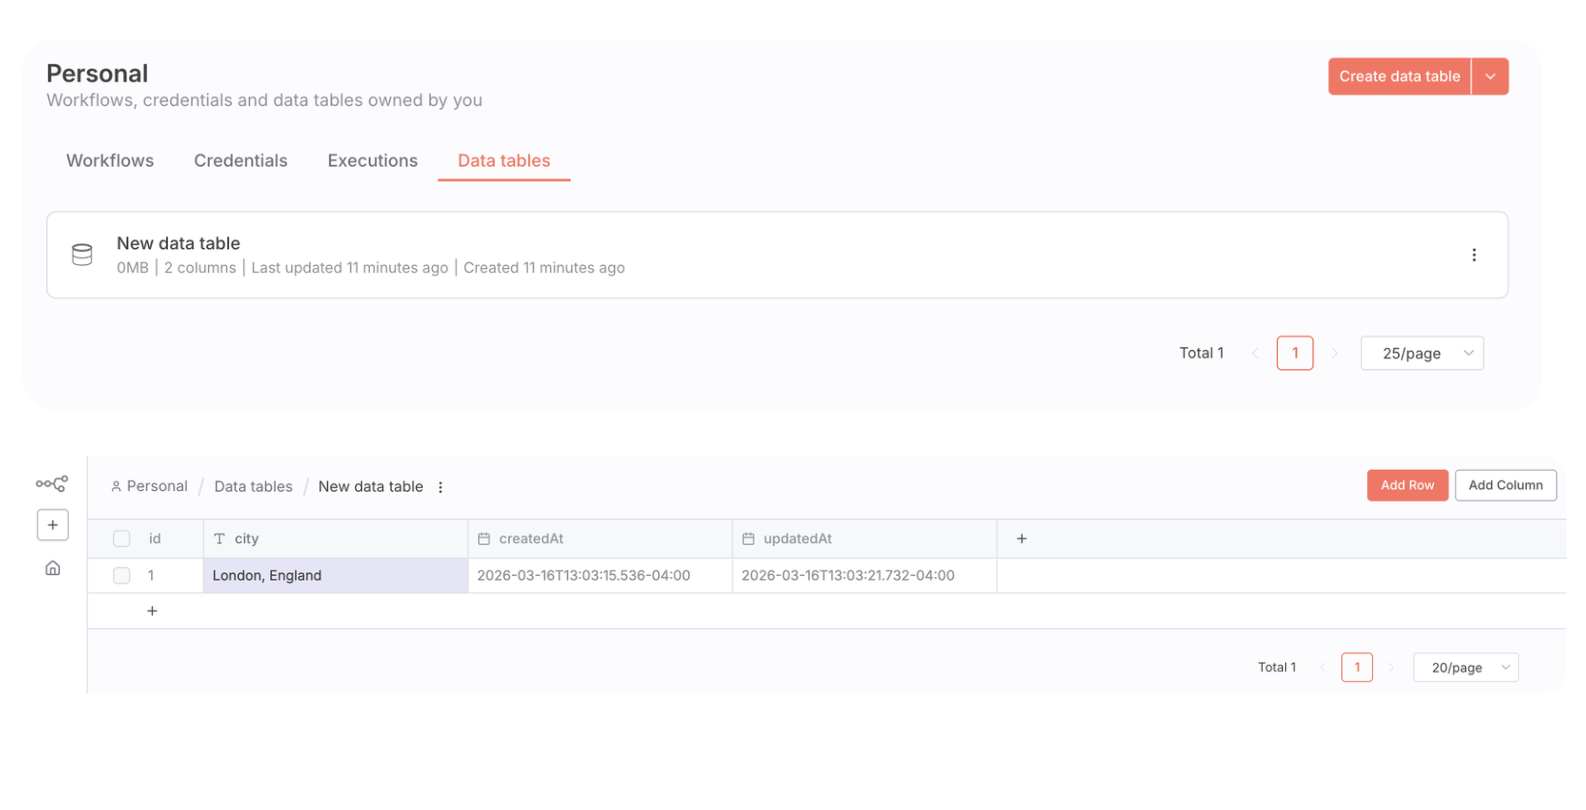
Task: Toggle the select-all rows checkbox
Action: 122,539
